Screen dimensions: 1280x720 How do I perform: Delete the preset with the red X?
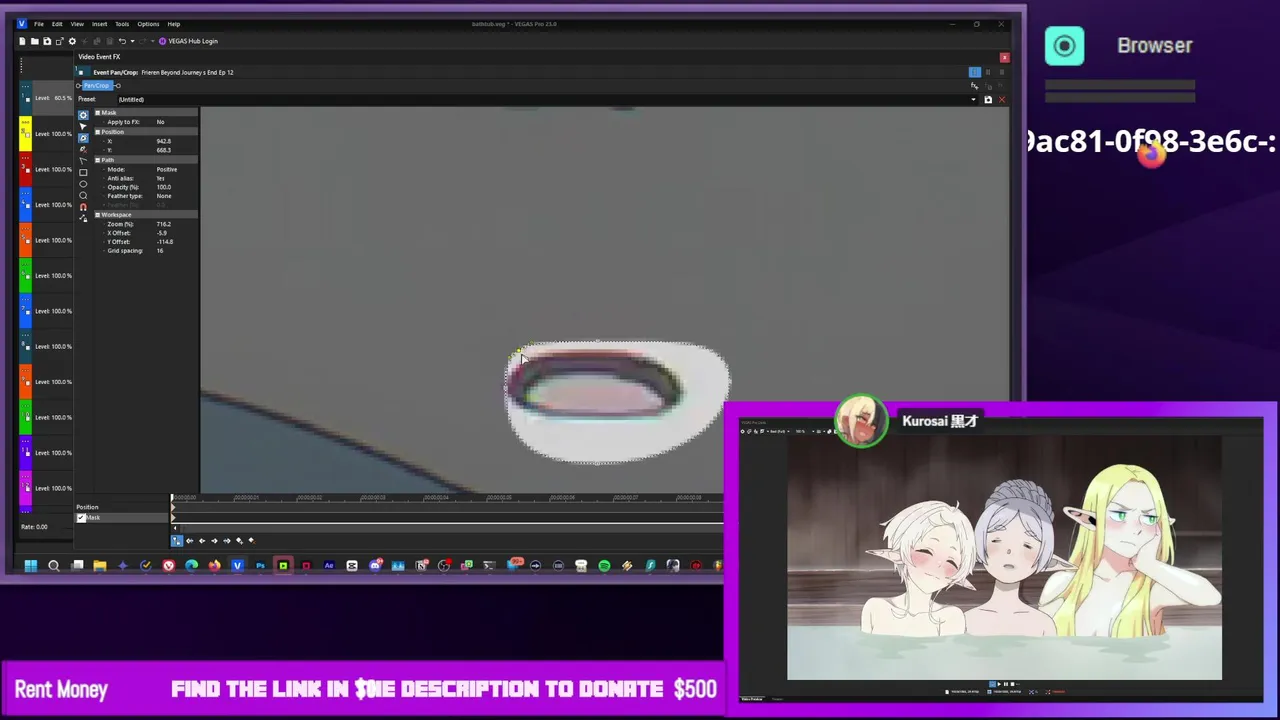[1002, 99]
